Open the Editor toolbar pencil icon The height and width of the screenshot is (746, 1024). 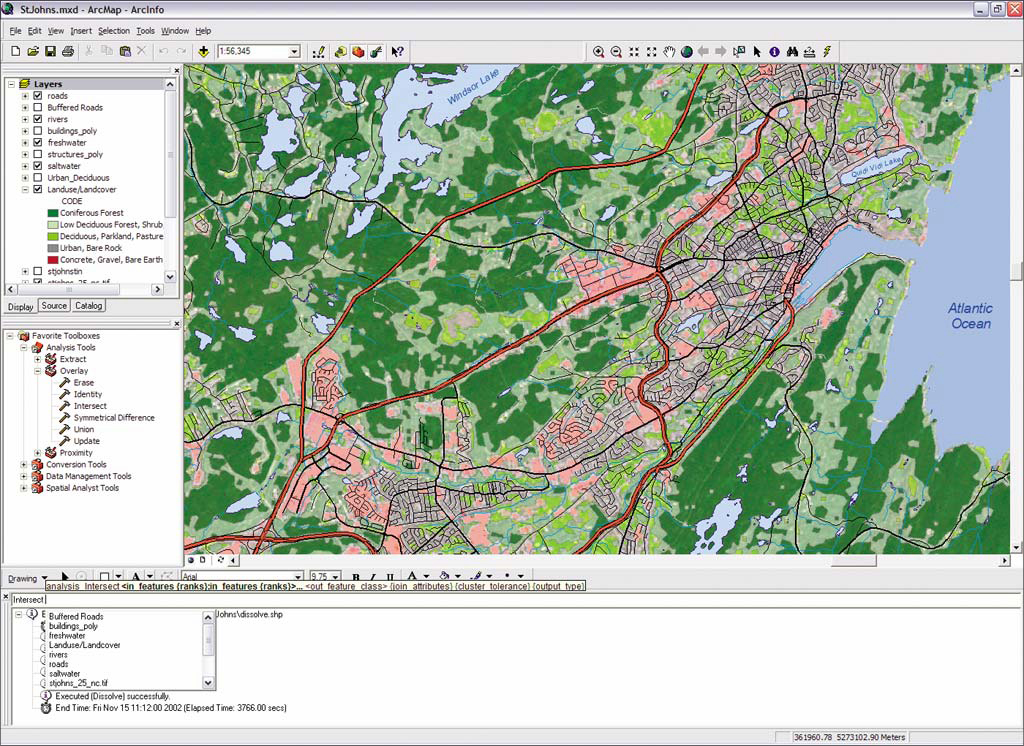pyautogui.click(x=319, y=52)
